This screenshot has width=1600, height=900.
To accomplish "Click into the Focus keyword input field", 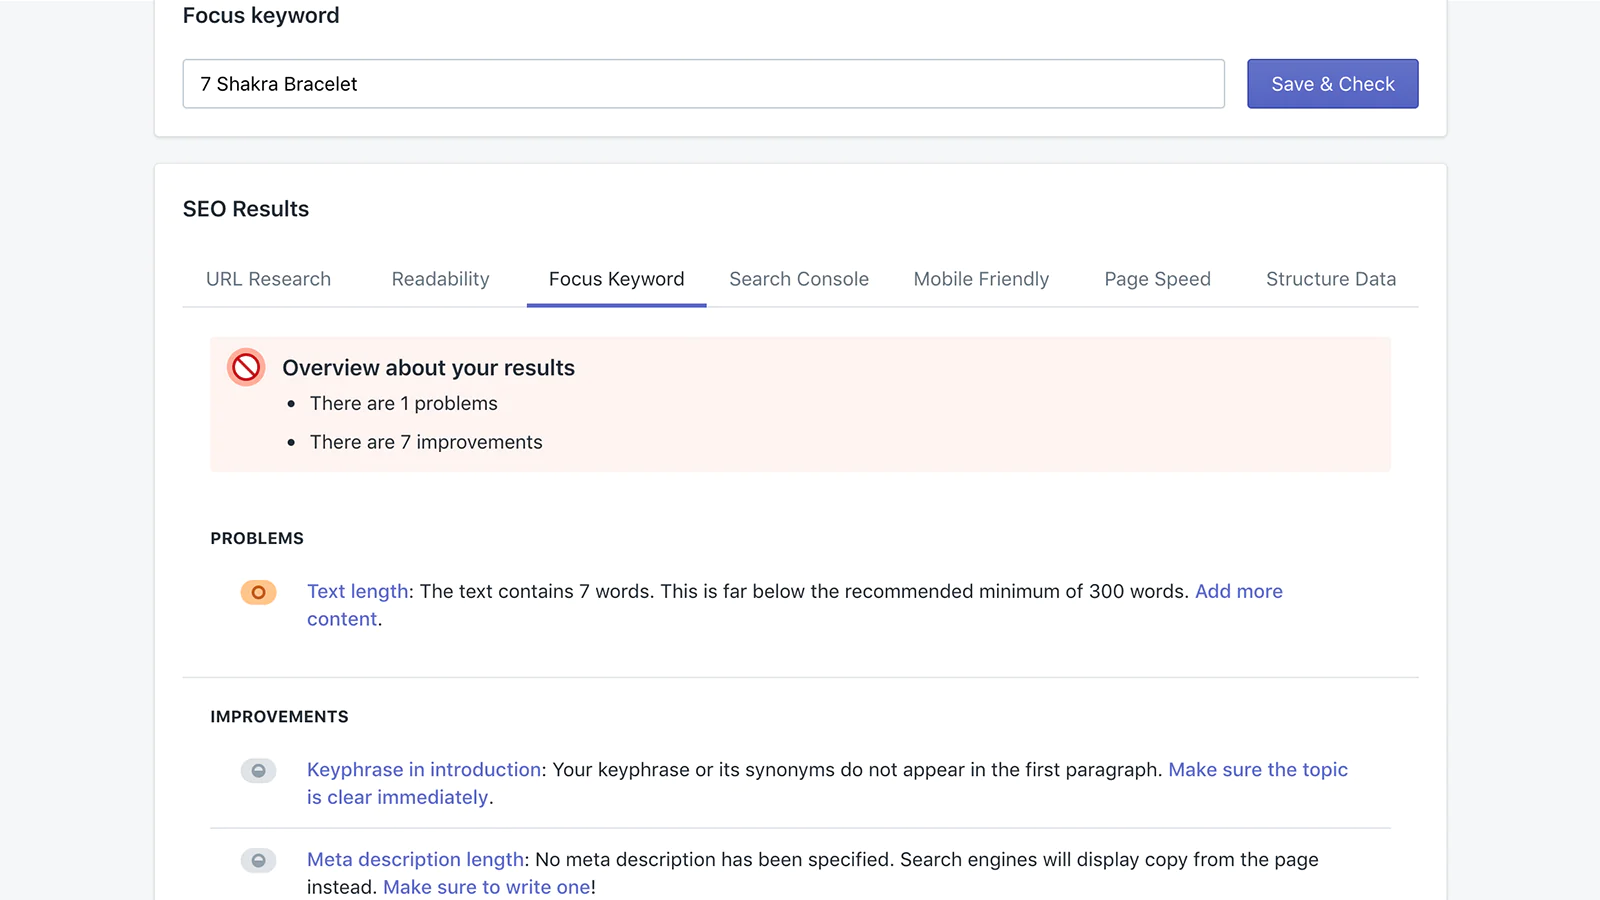I will (703, 84).
